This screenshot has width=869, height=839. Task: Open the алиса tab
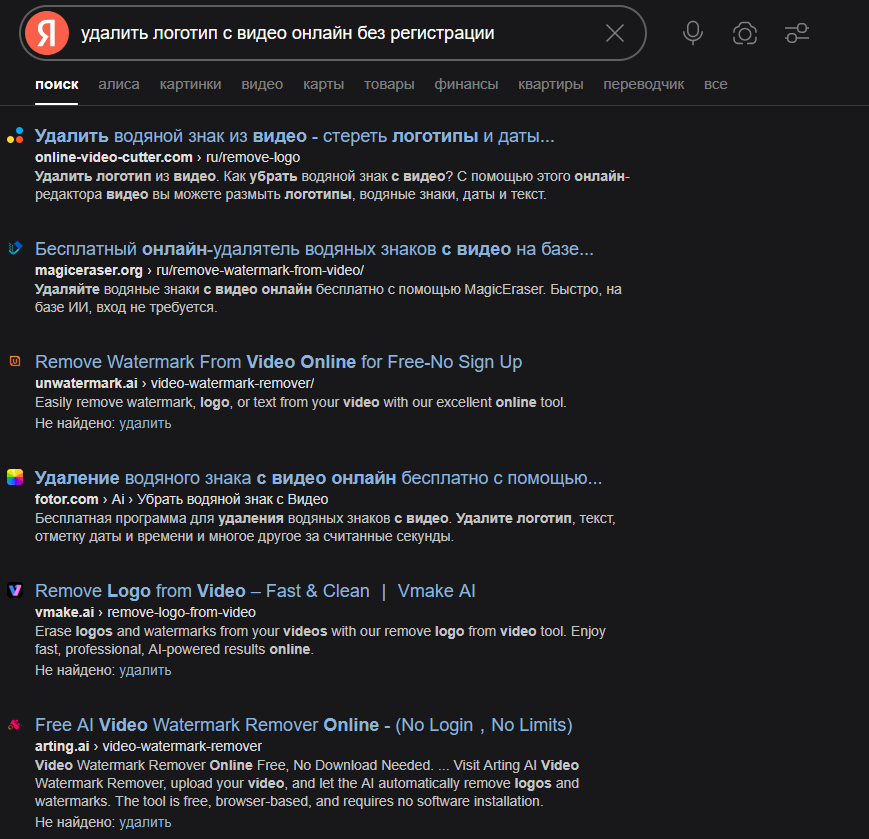(119, 84)
